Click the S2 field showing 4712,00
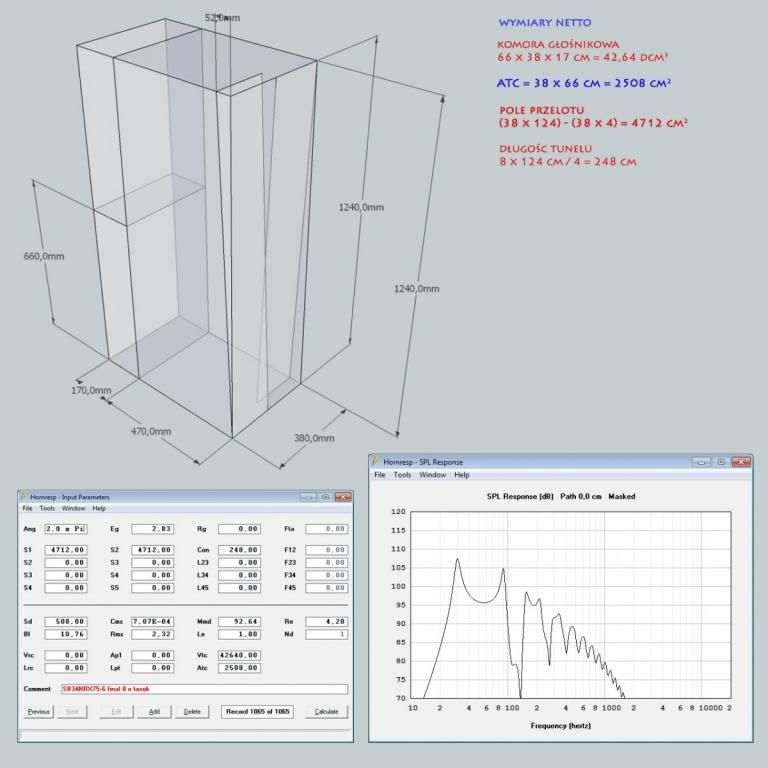 [x=152, y=550]
